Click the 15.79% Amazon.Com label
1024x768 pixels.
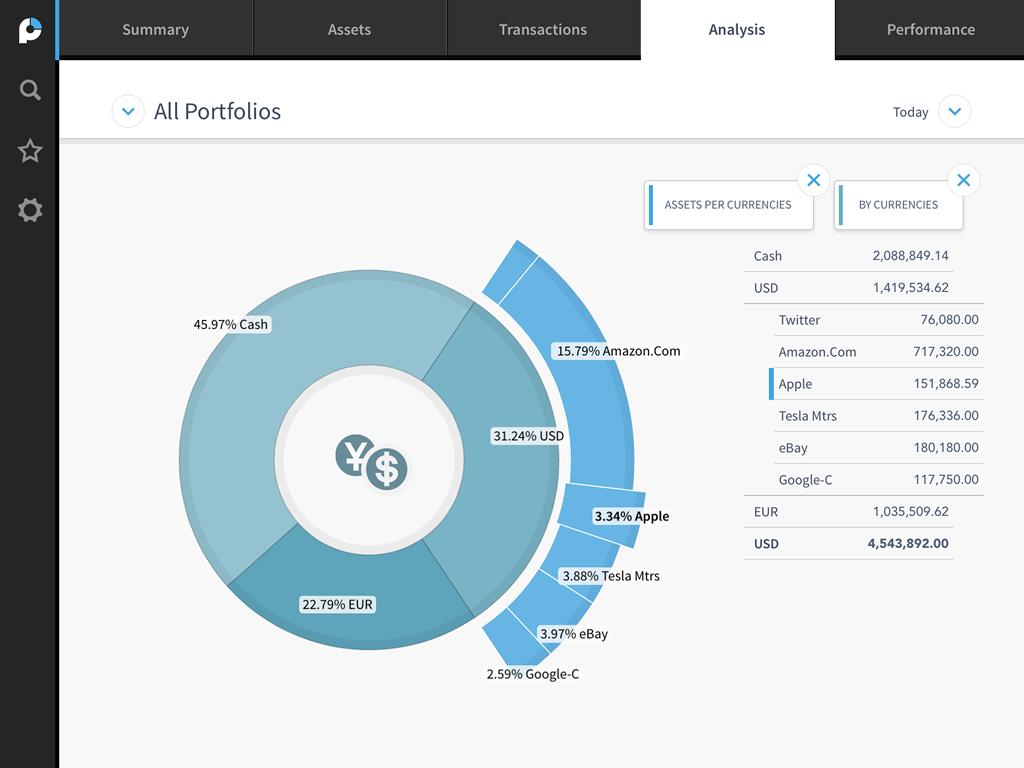point(617,351)
